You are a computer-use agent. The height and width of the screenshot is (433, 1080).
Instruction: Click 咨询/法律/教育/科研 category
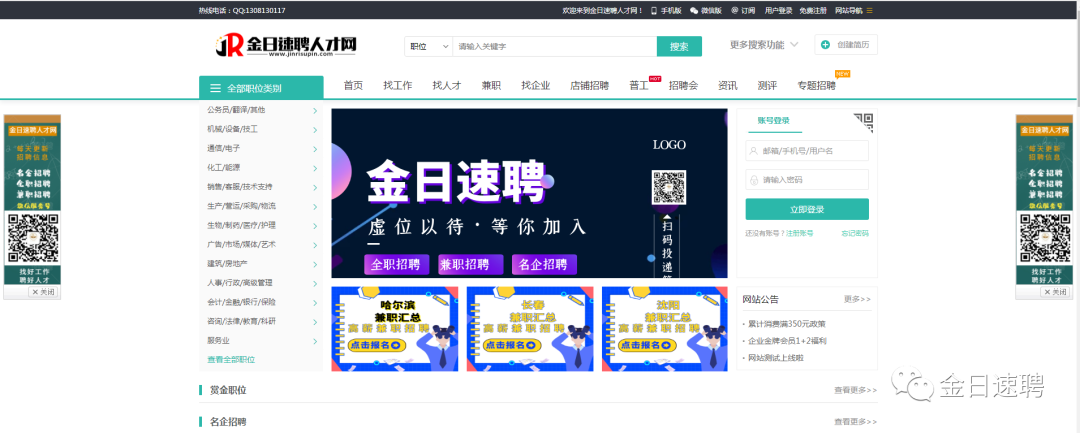241,321
